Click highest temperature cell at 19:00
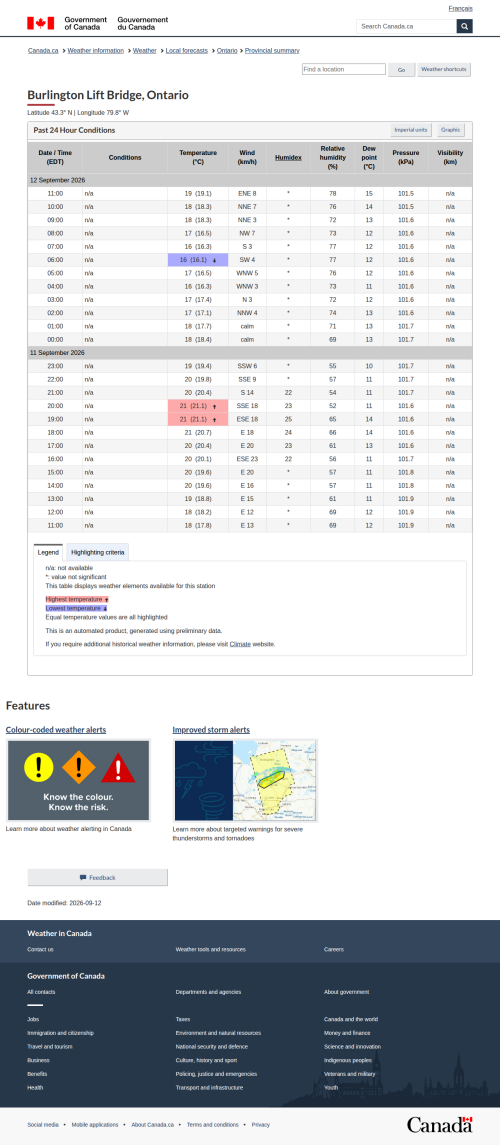Screen dimensions: 500x1145 (198, 419)
